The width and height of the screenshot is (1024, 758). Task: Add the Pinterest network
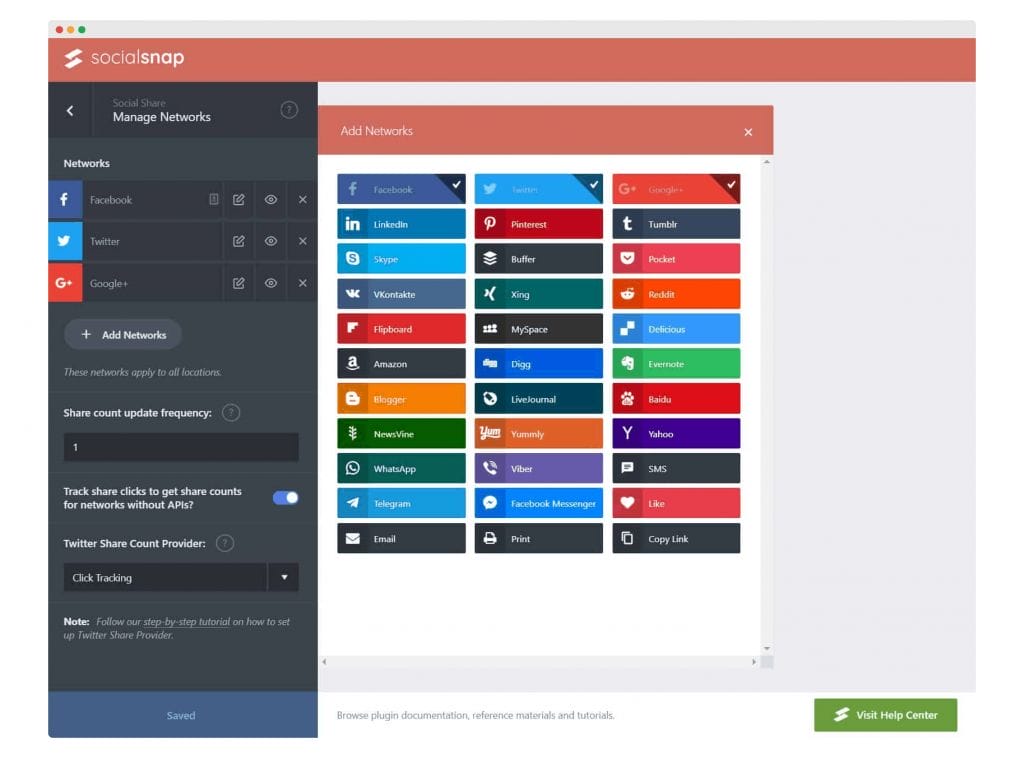coord(538,224)
